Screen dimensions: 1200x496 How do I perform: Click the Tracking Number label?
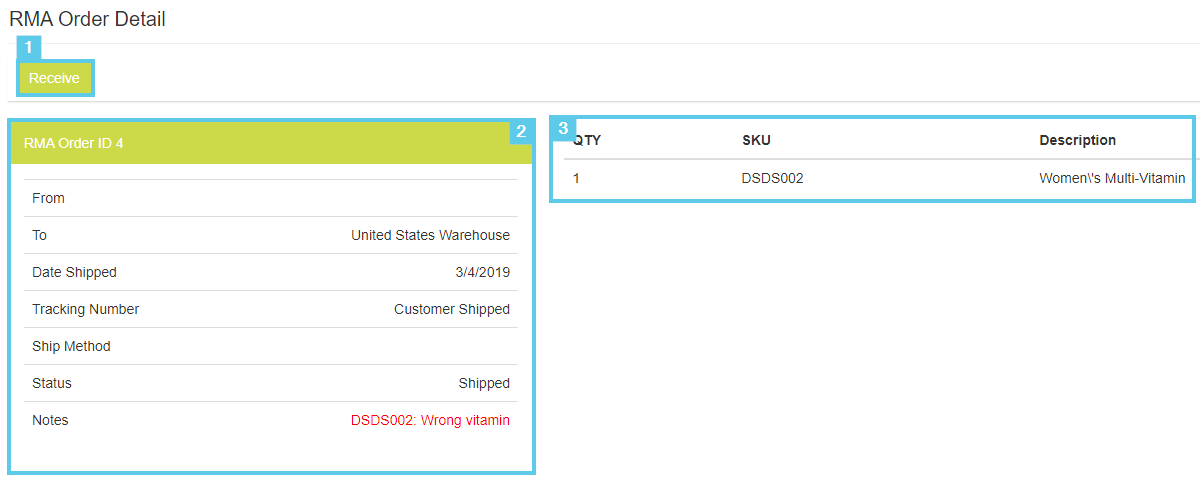pyautogui.click(x=85, y=309)
